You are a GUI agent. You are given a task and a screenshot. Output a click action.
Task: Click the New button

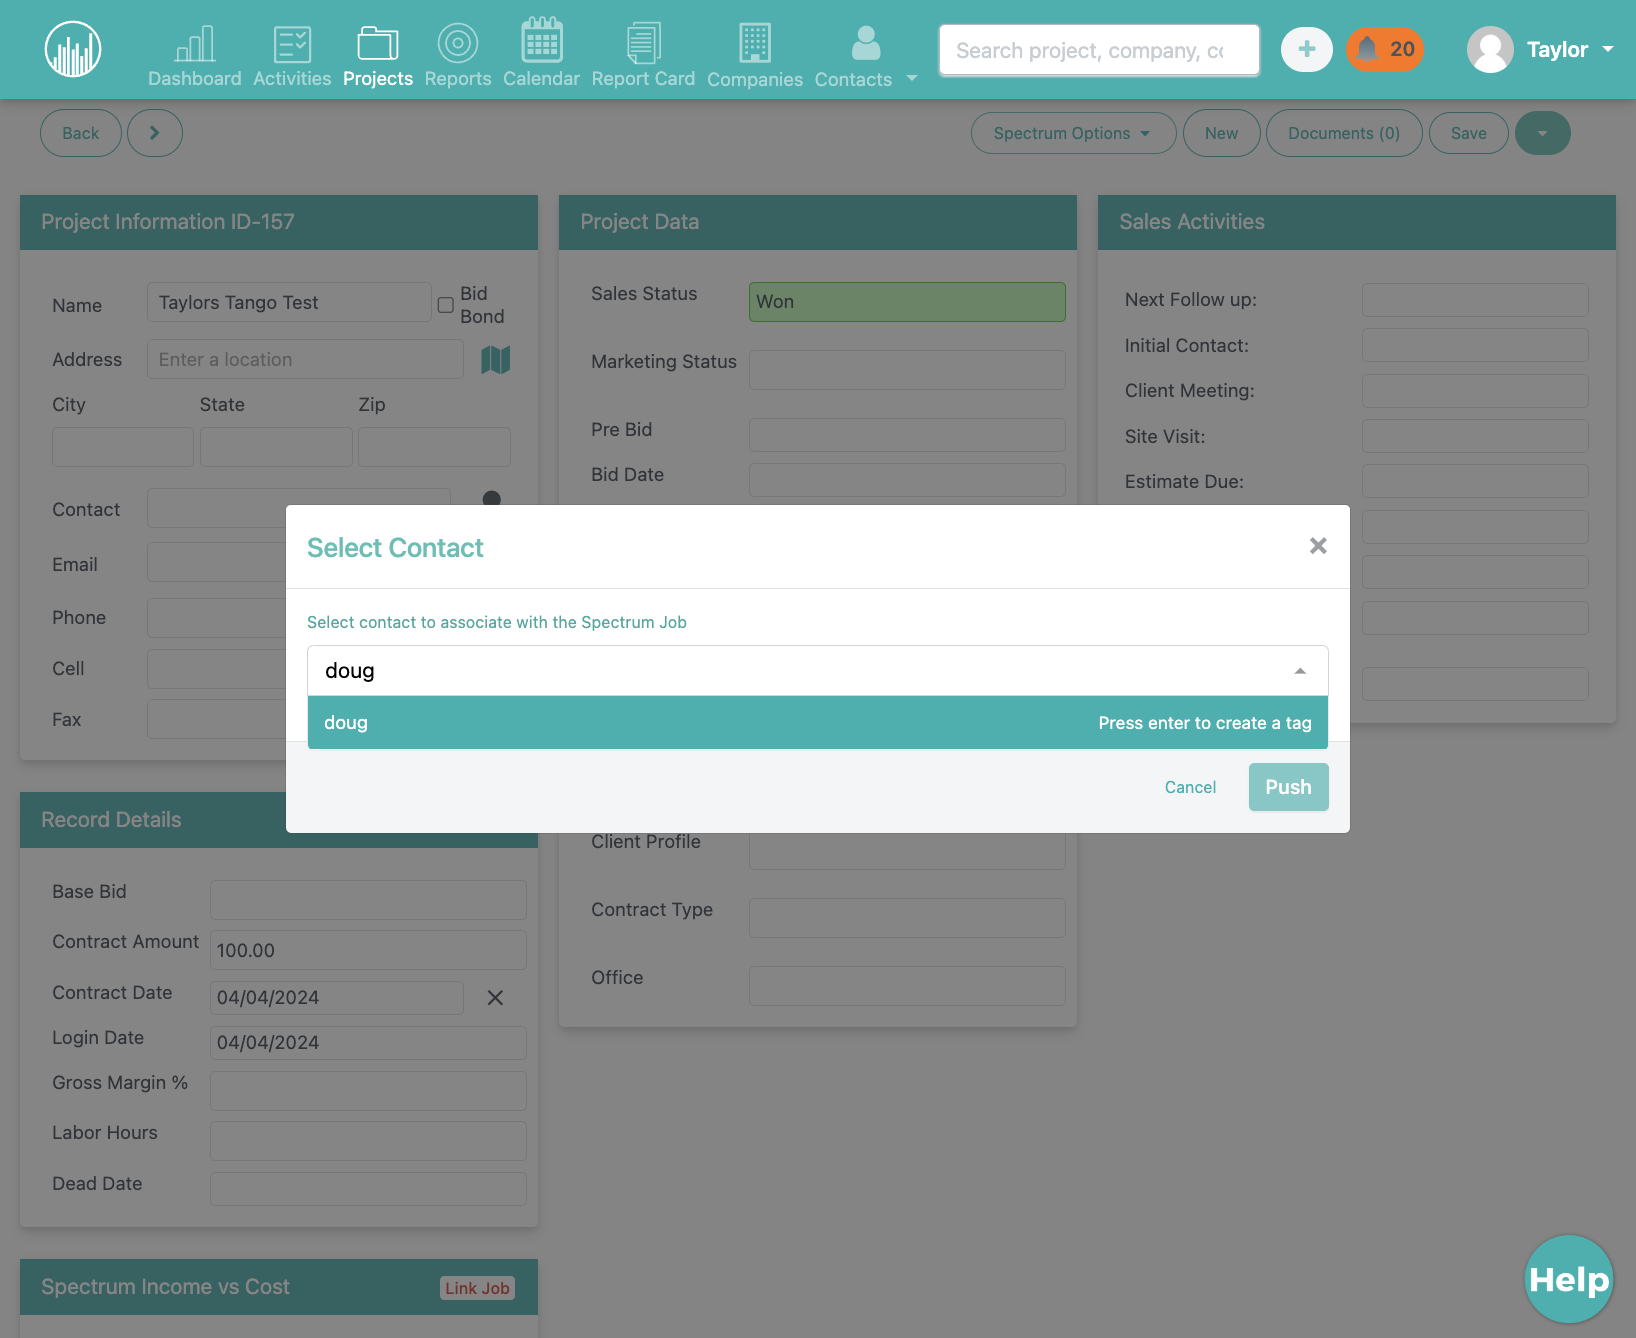(1221, 133)
